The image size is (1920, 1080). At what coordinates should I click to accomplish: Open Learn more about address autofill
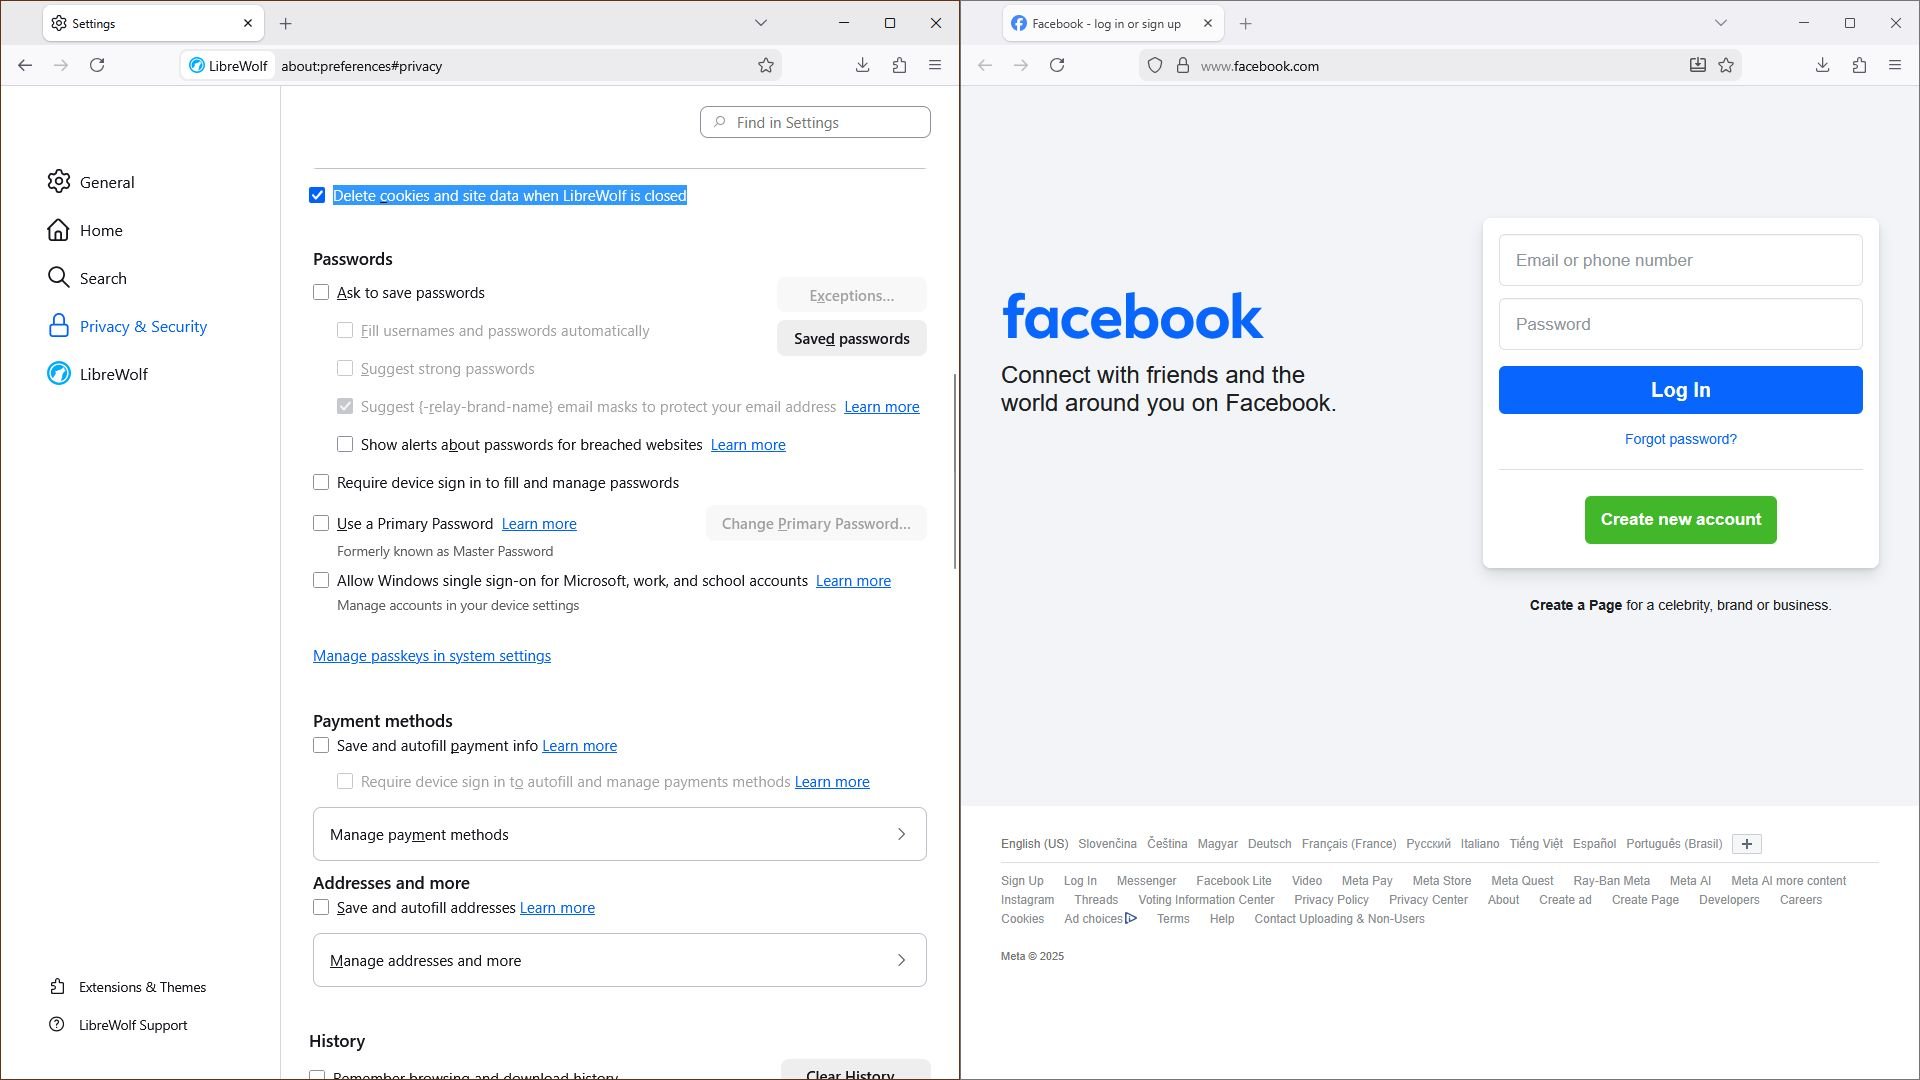coord(557,907)
